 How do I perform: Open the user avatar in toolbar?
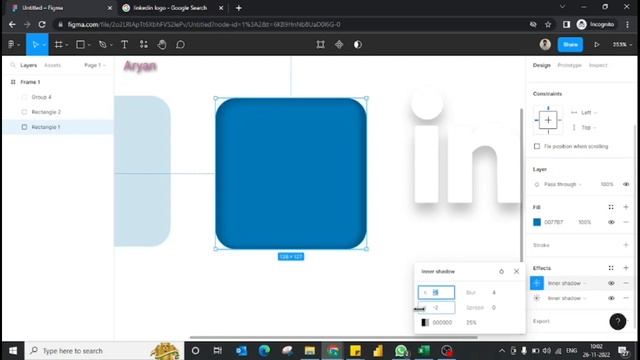tap(545, 44)
